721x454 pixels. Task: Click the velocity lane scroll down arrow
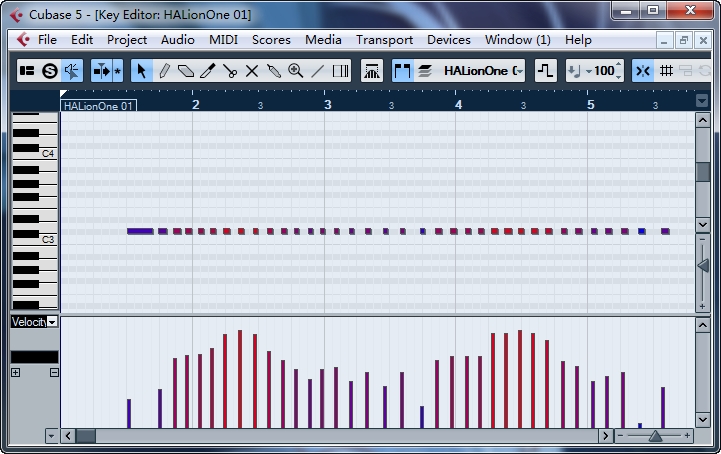(x=703, y=420)
